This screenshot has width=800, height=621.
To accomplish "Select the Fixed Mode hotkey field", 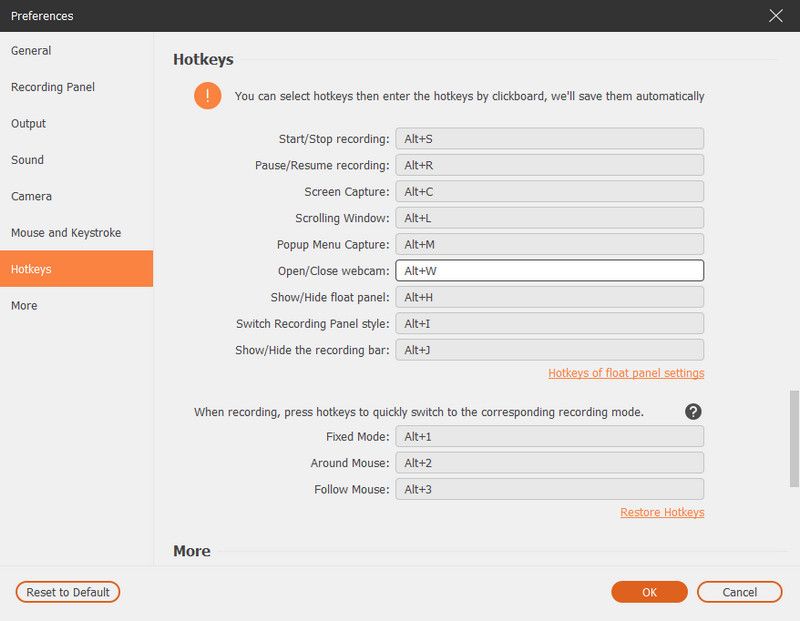I will point(549,437).
